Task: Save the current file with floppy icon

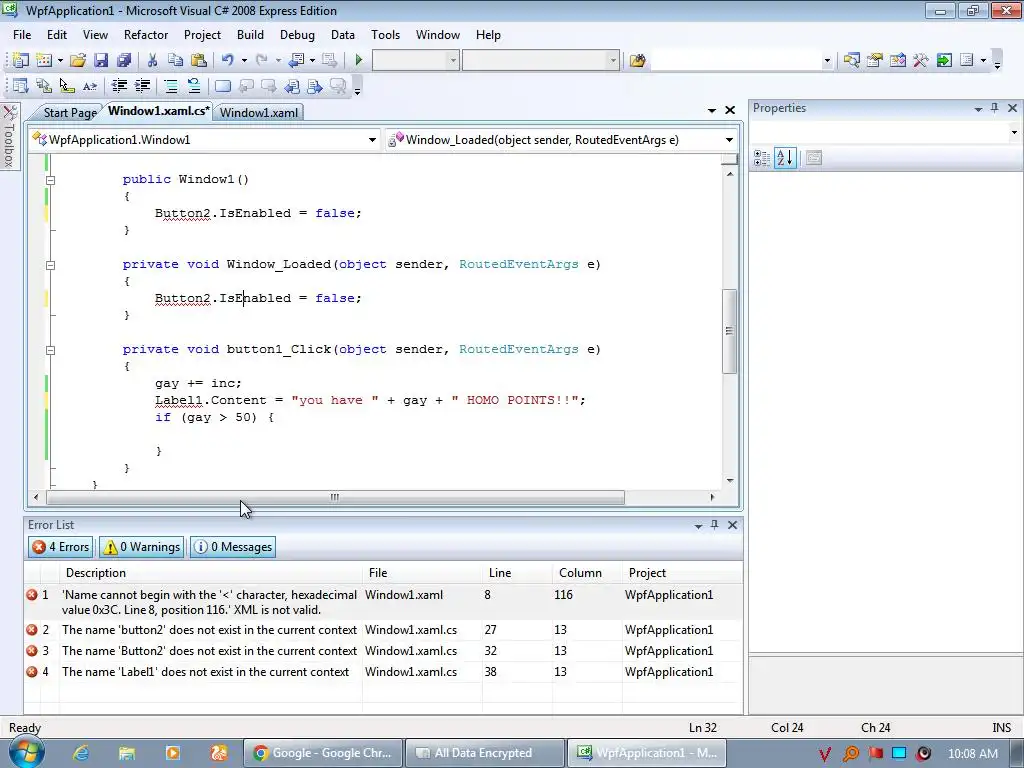Action: 101,61
